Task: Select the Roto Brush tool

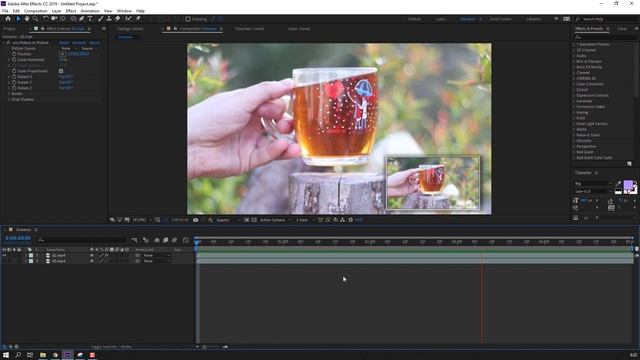Action: (x=129, y=19)
